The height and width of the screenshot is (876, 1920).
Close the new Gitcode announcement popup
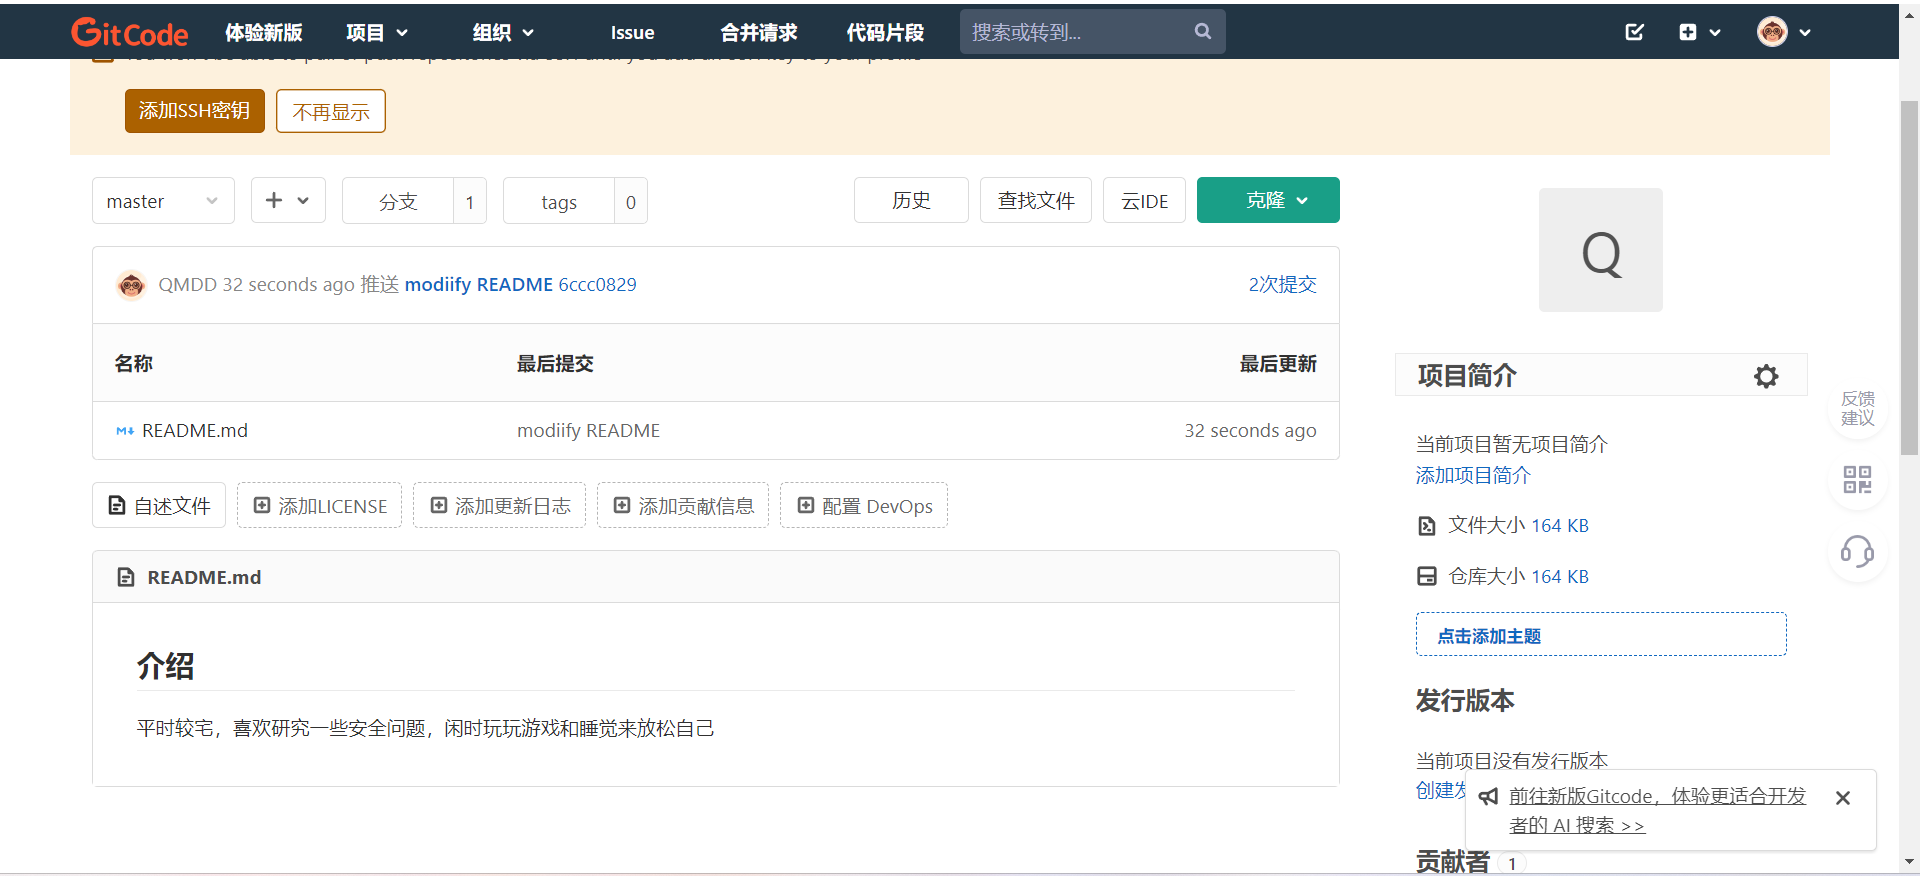1843,798
